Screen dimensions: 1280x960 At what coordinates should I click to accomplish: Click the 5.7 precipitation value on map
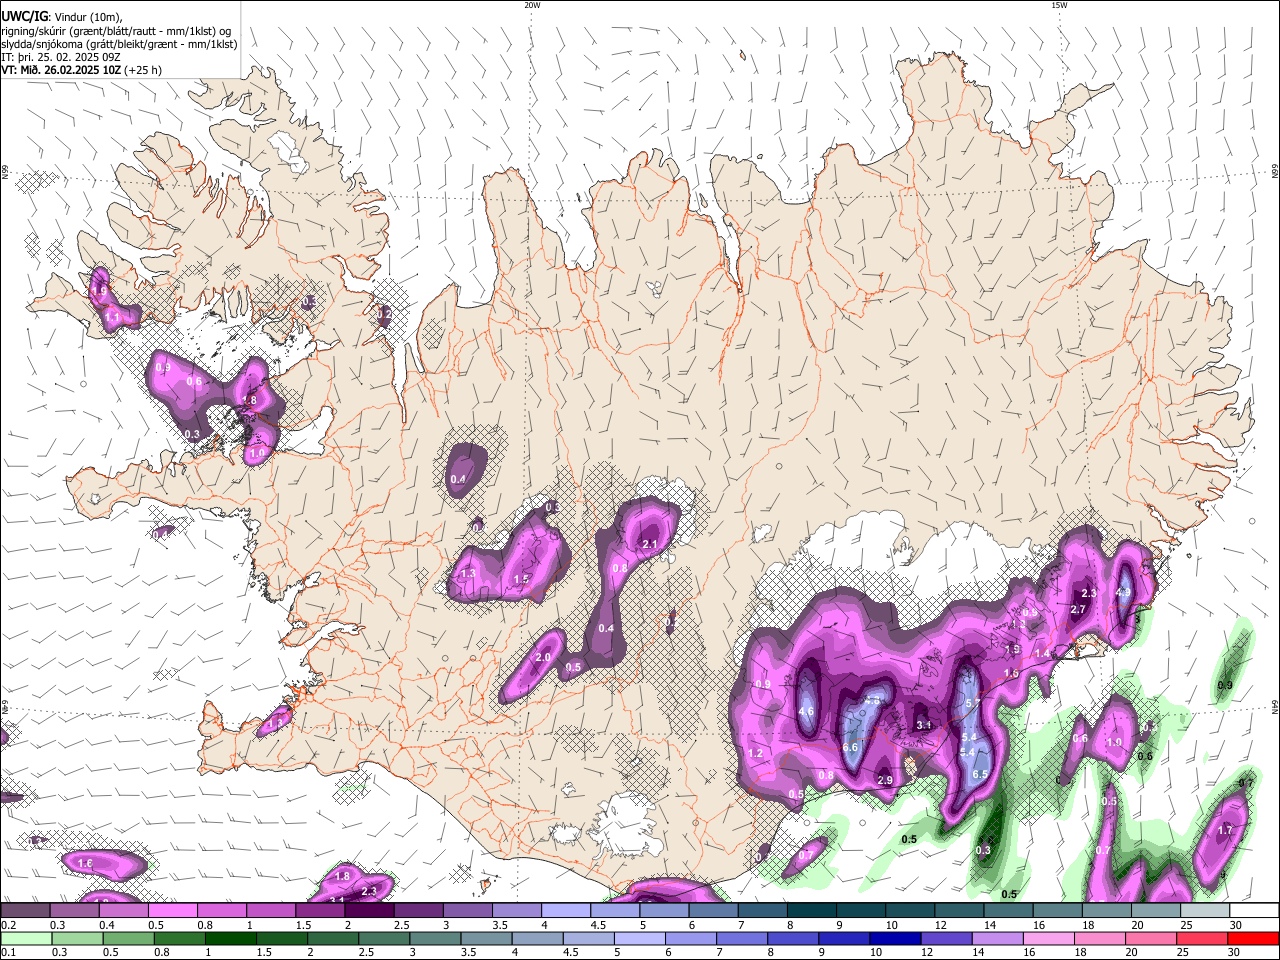click(971, 704)
